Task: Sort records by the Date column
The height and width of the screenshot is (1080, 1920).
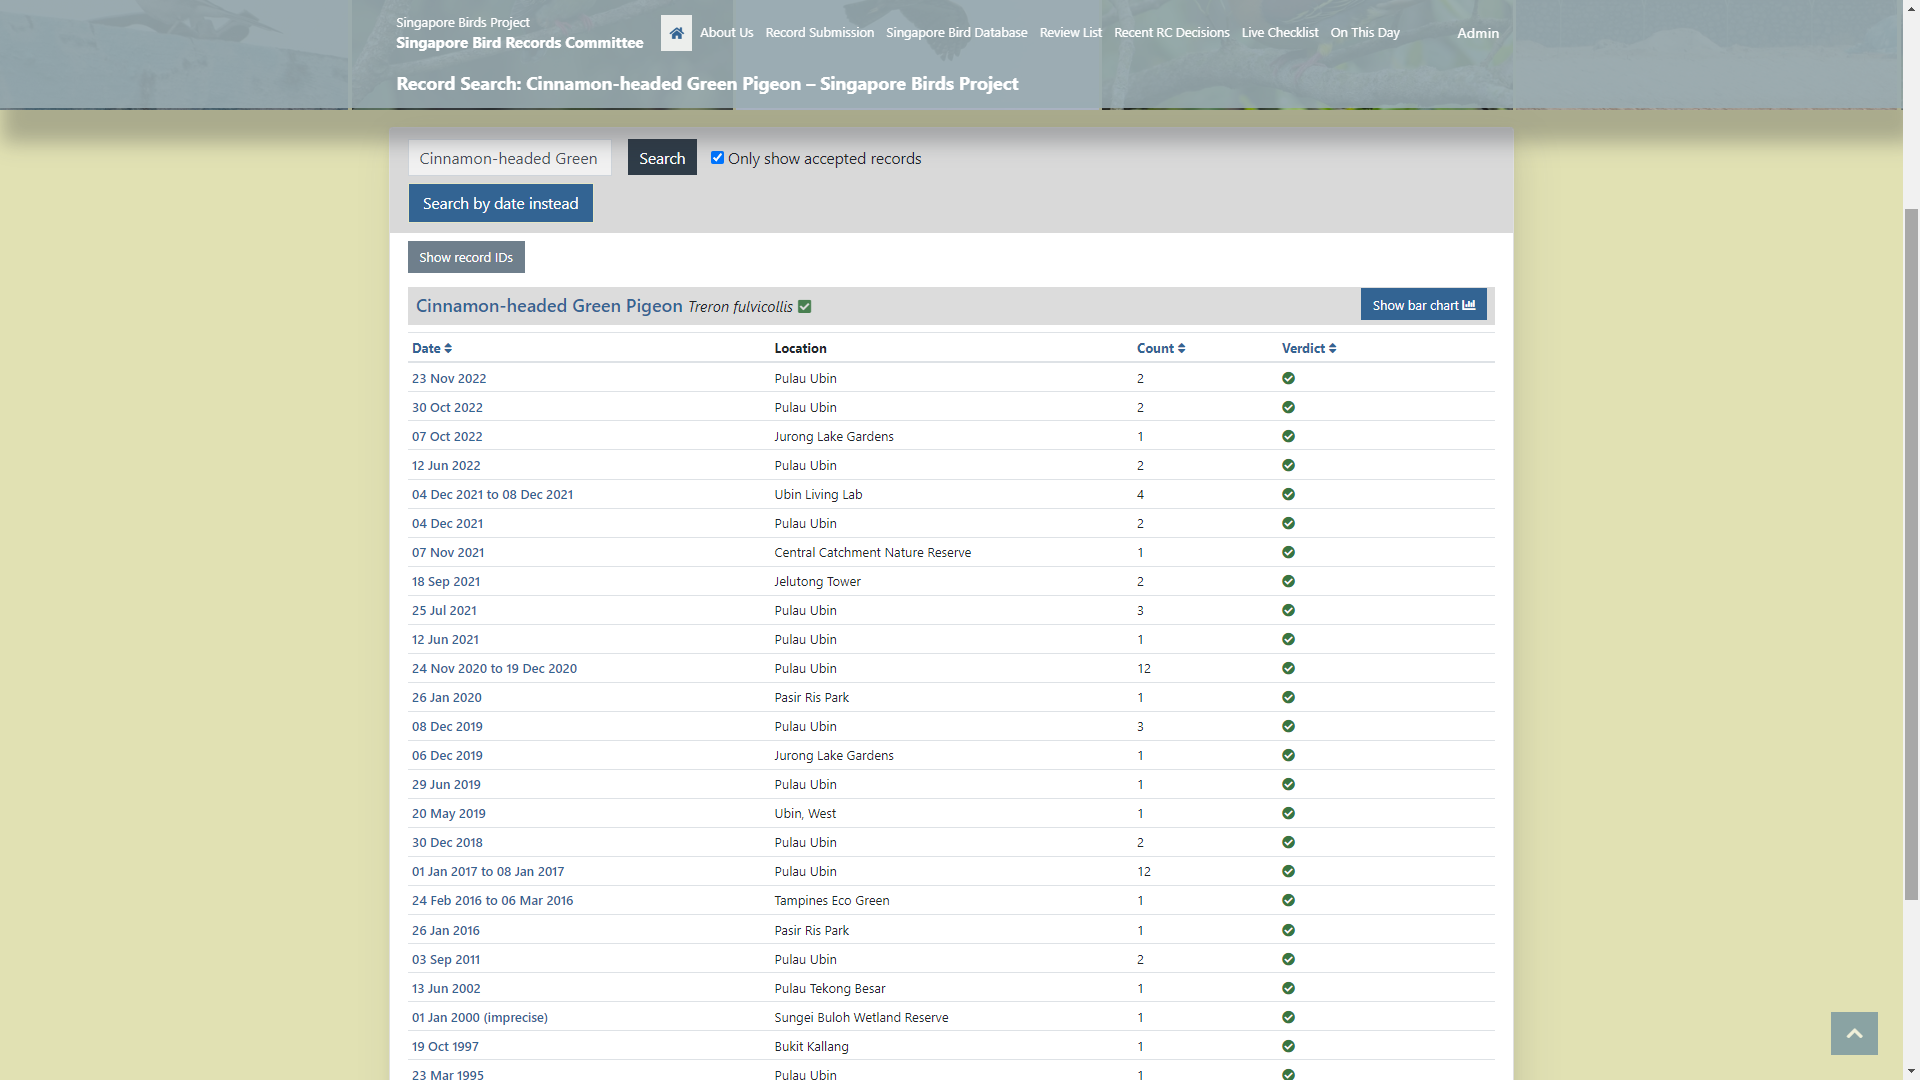Action: (x=431, y=348)
